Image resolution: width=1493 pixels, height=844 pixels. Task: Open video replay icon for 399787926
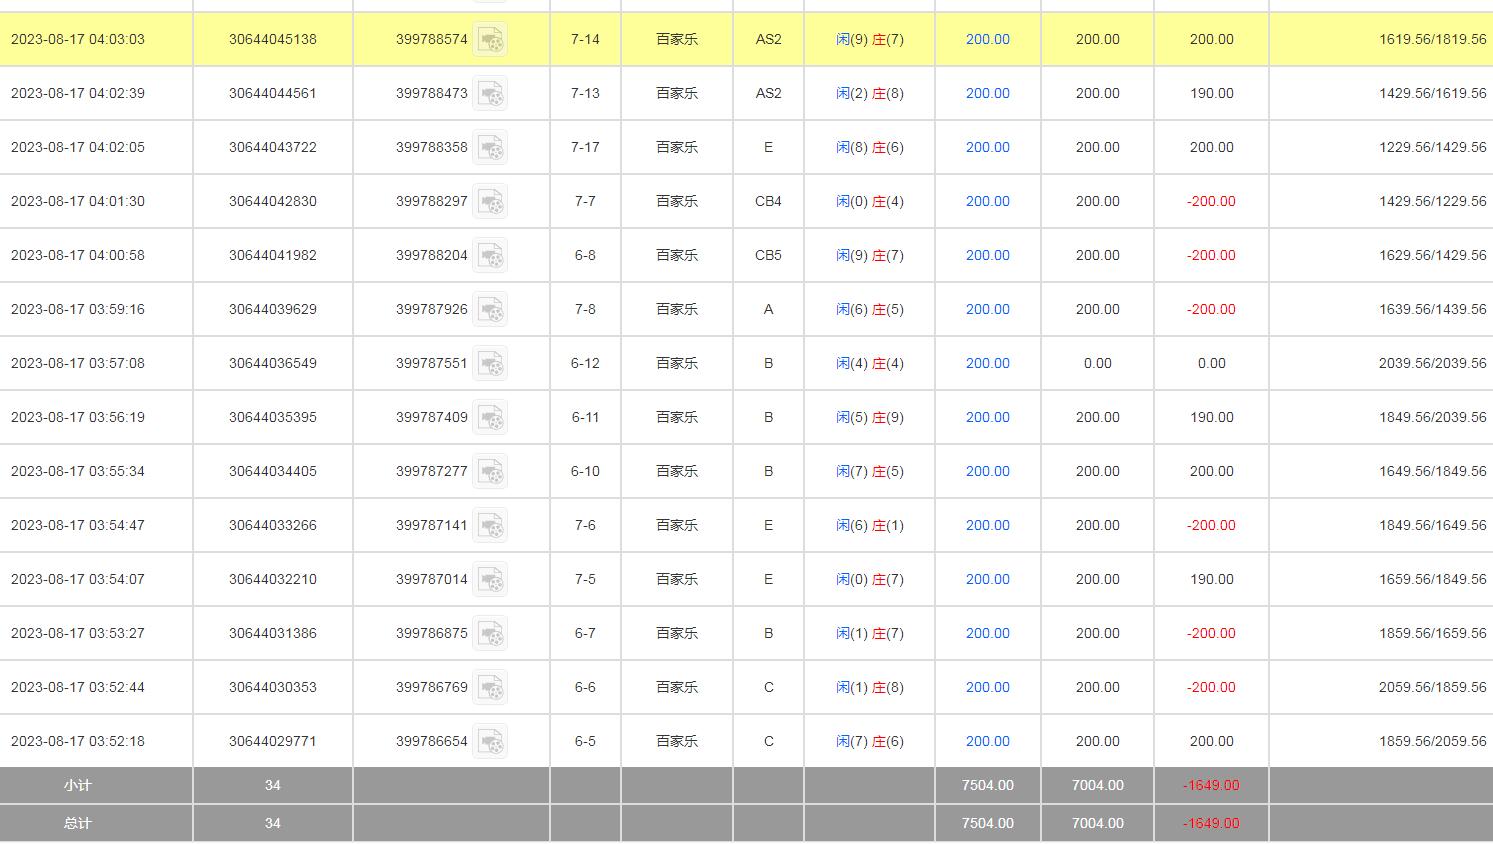(490, 310)
